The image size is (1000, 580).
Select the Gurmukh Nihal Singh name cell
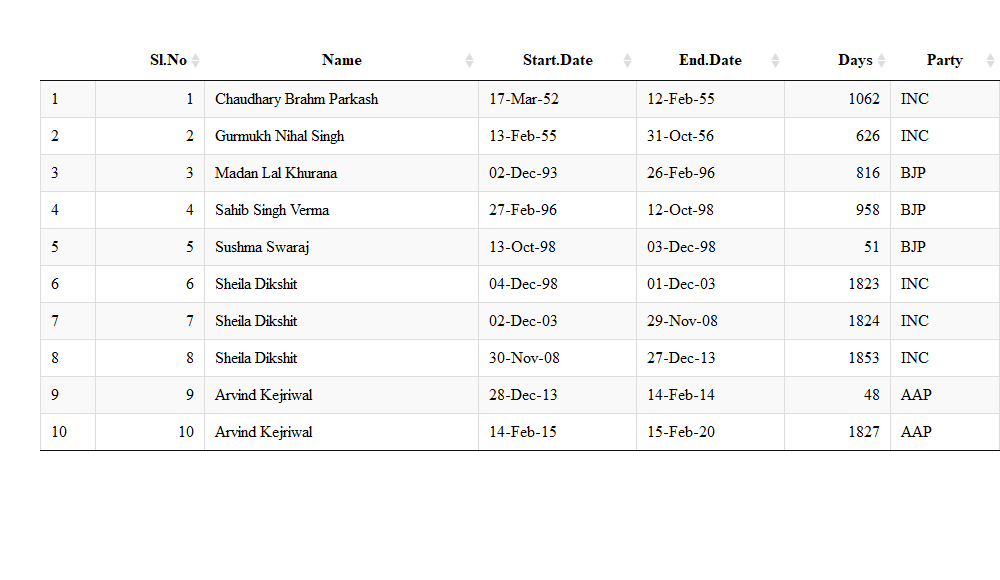pos(278,136)
